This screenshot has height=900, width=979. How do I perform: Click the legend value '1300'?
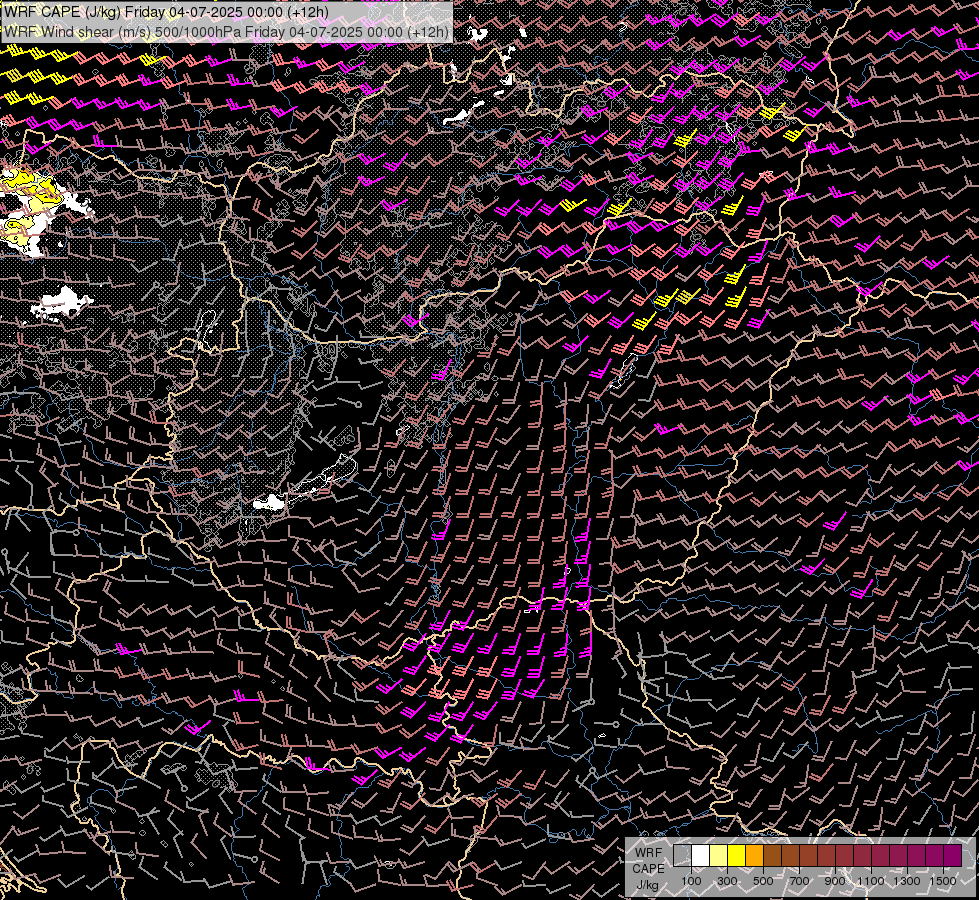tap(907, 881)
